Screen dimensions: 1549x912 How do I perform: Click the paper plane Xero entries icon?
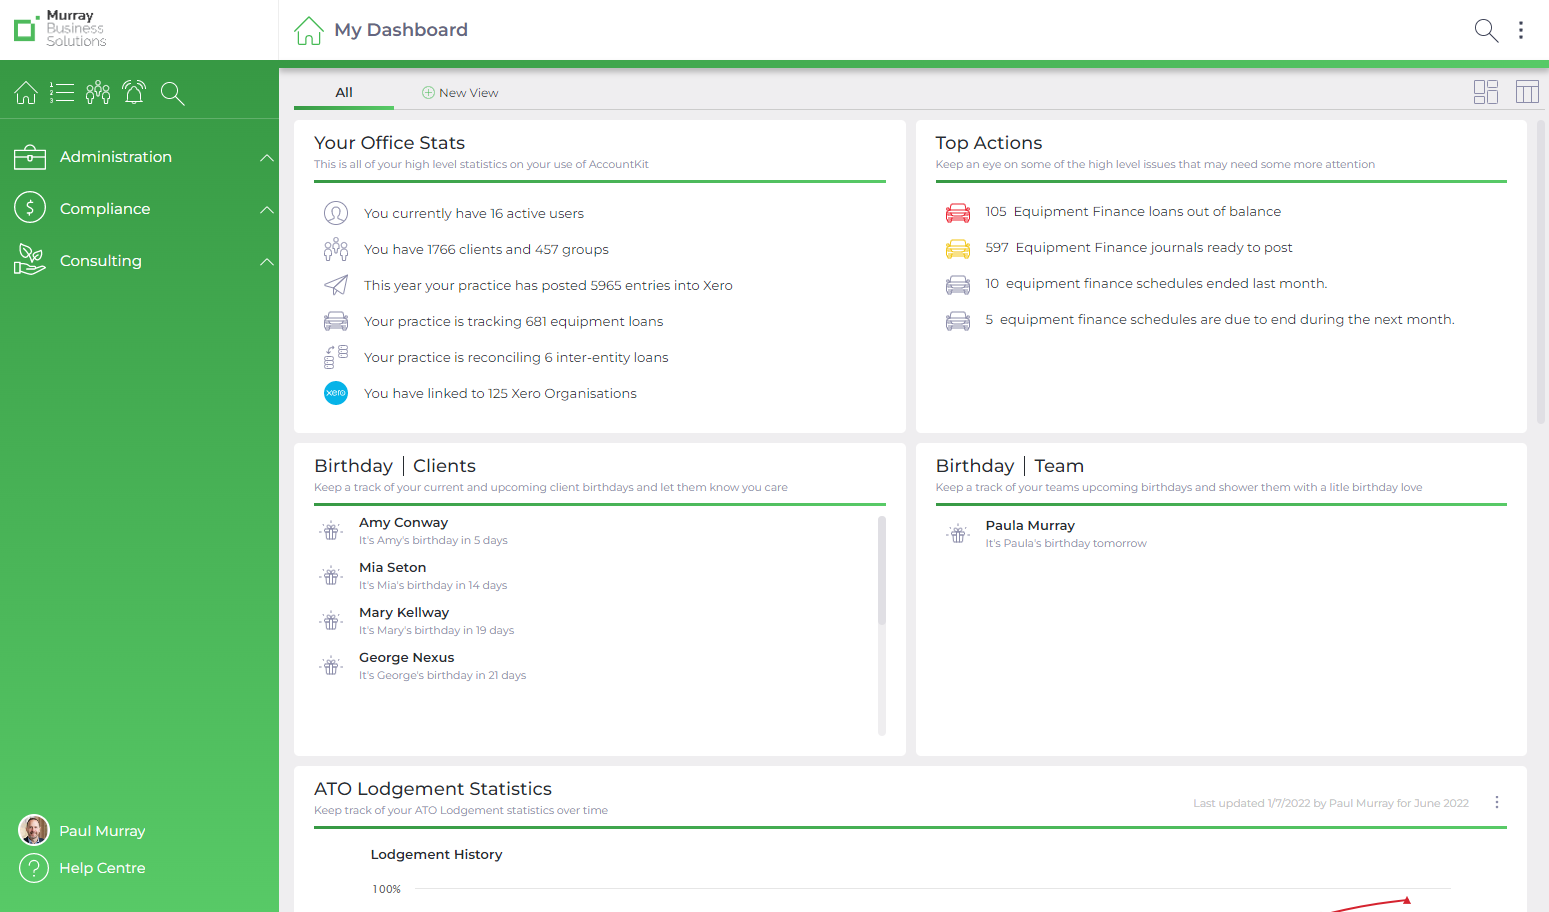click(x=336, y=285)
